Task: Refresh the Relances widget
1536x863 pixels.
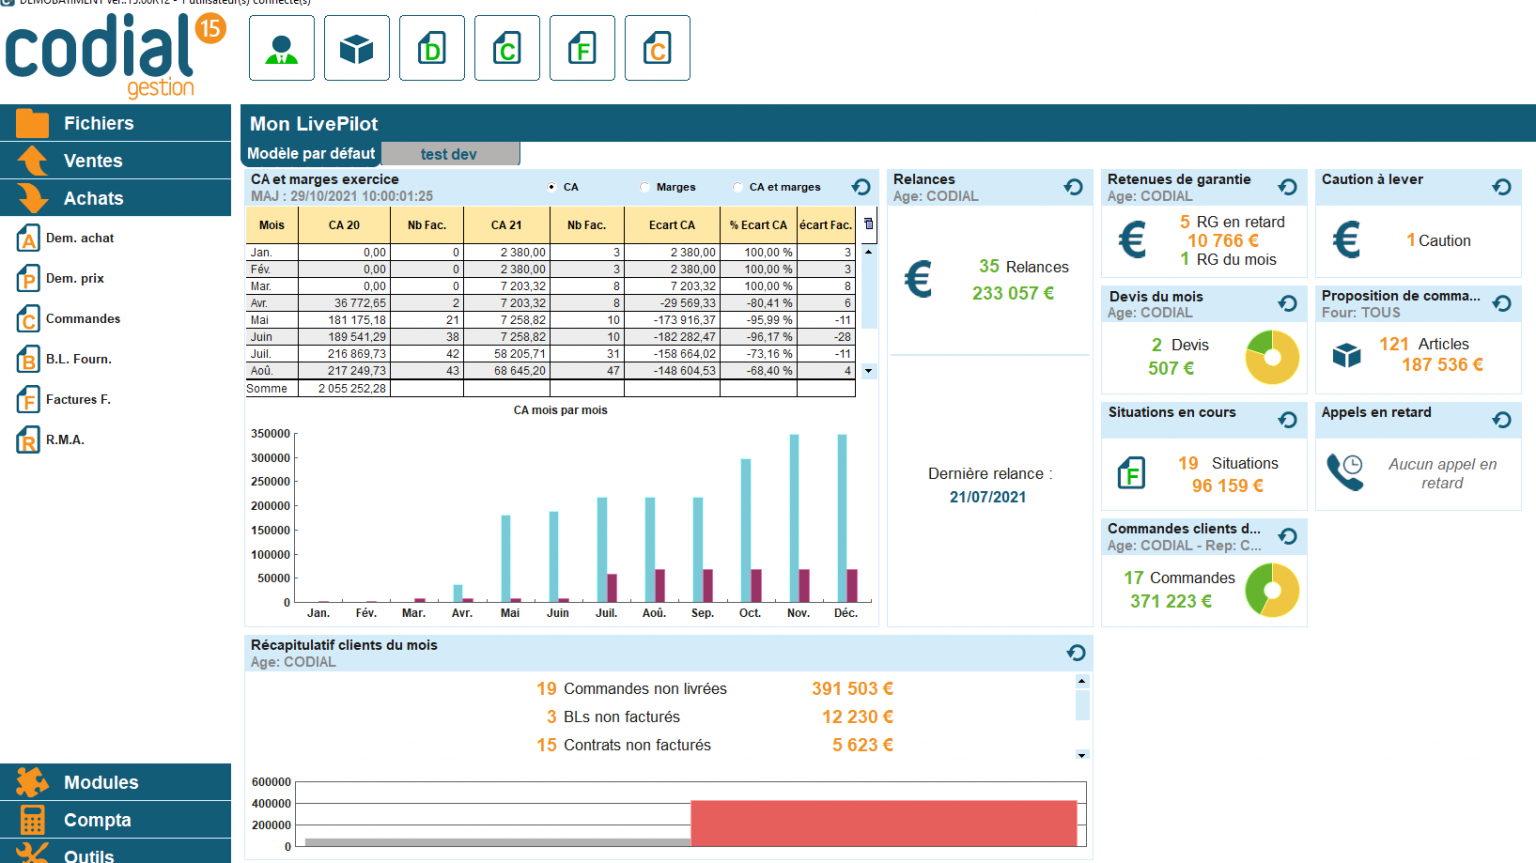Action: tap(1073, 186)
